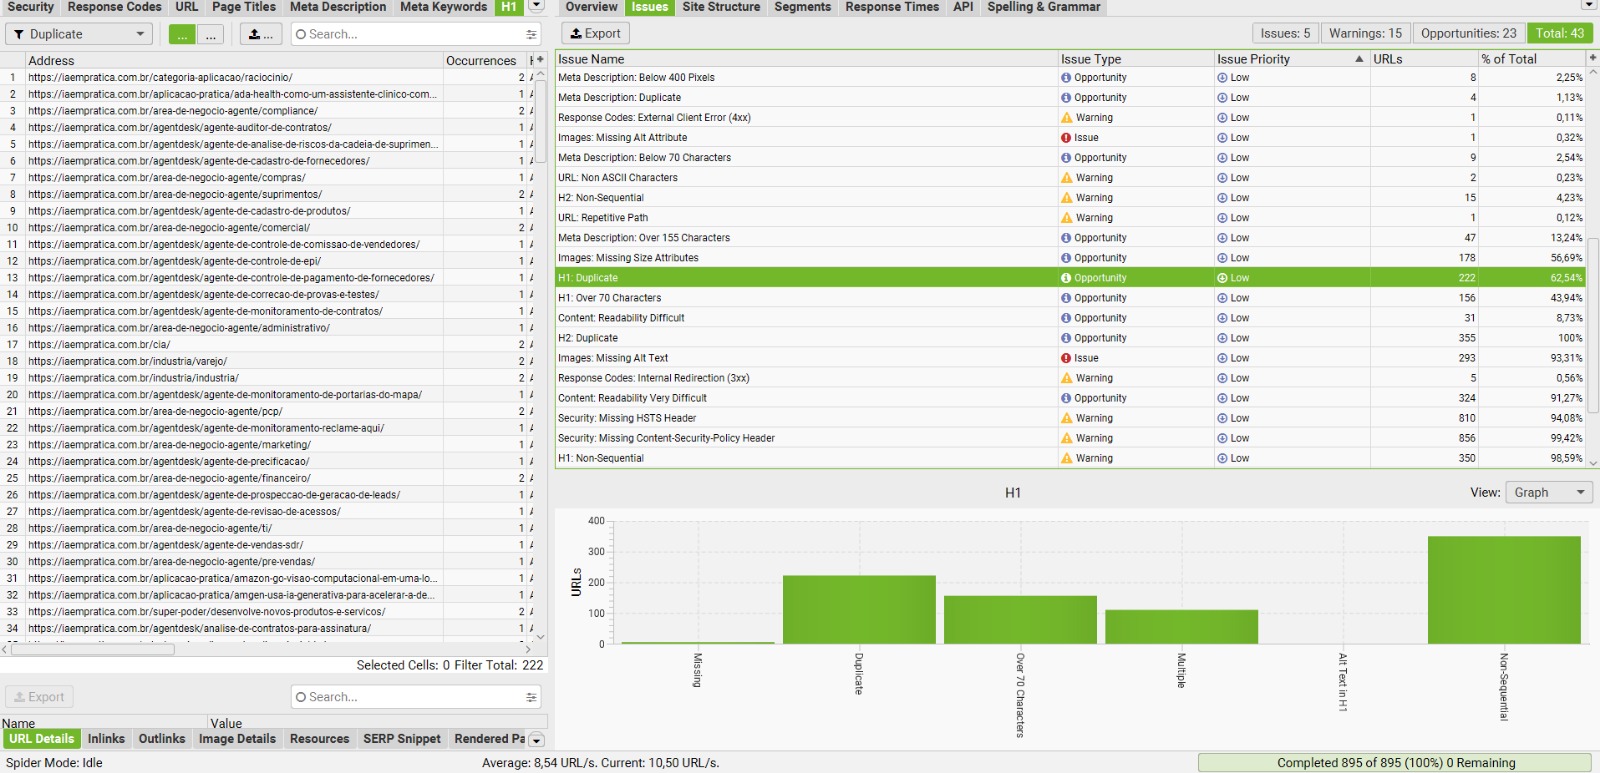This screenshot has height=773, width=1600.
Task: Show only Opportunities: 23
Action: click(1468, 33)
